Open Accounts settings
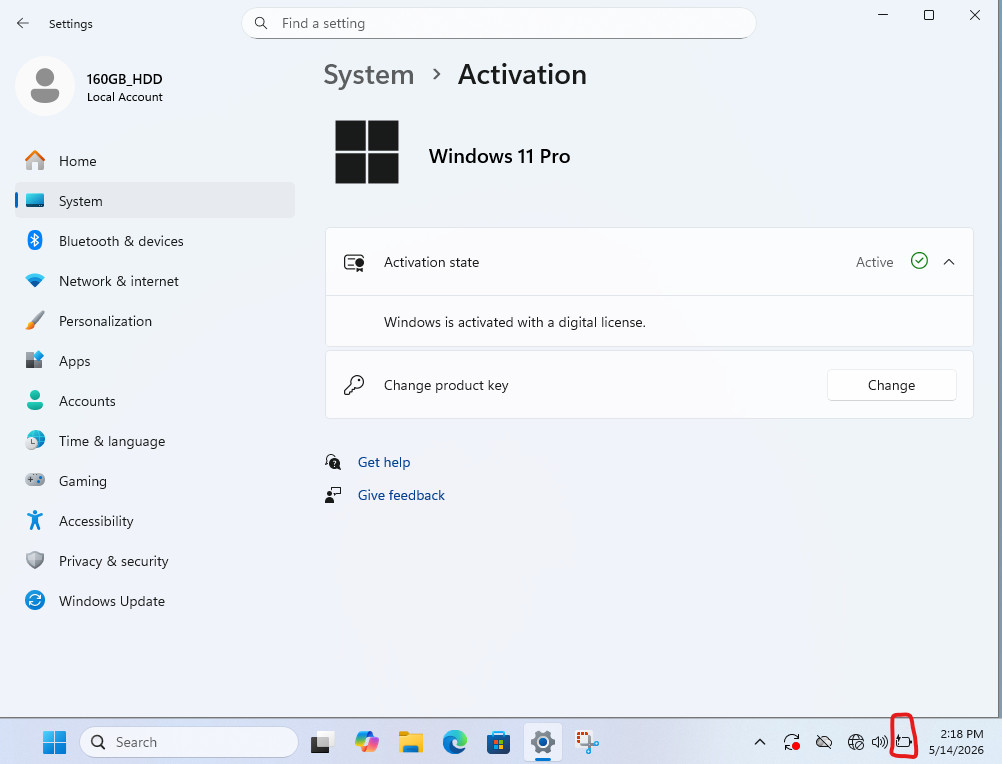1002x764 pixels. (155, 401)
